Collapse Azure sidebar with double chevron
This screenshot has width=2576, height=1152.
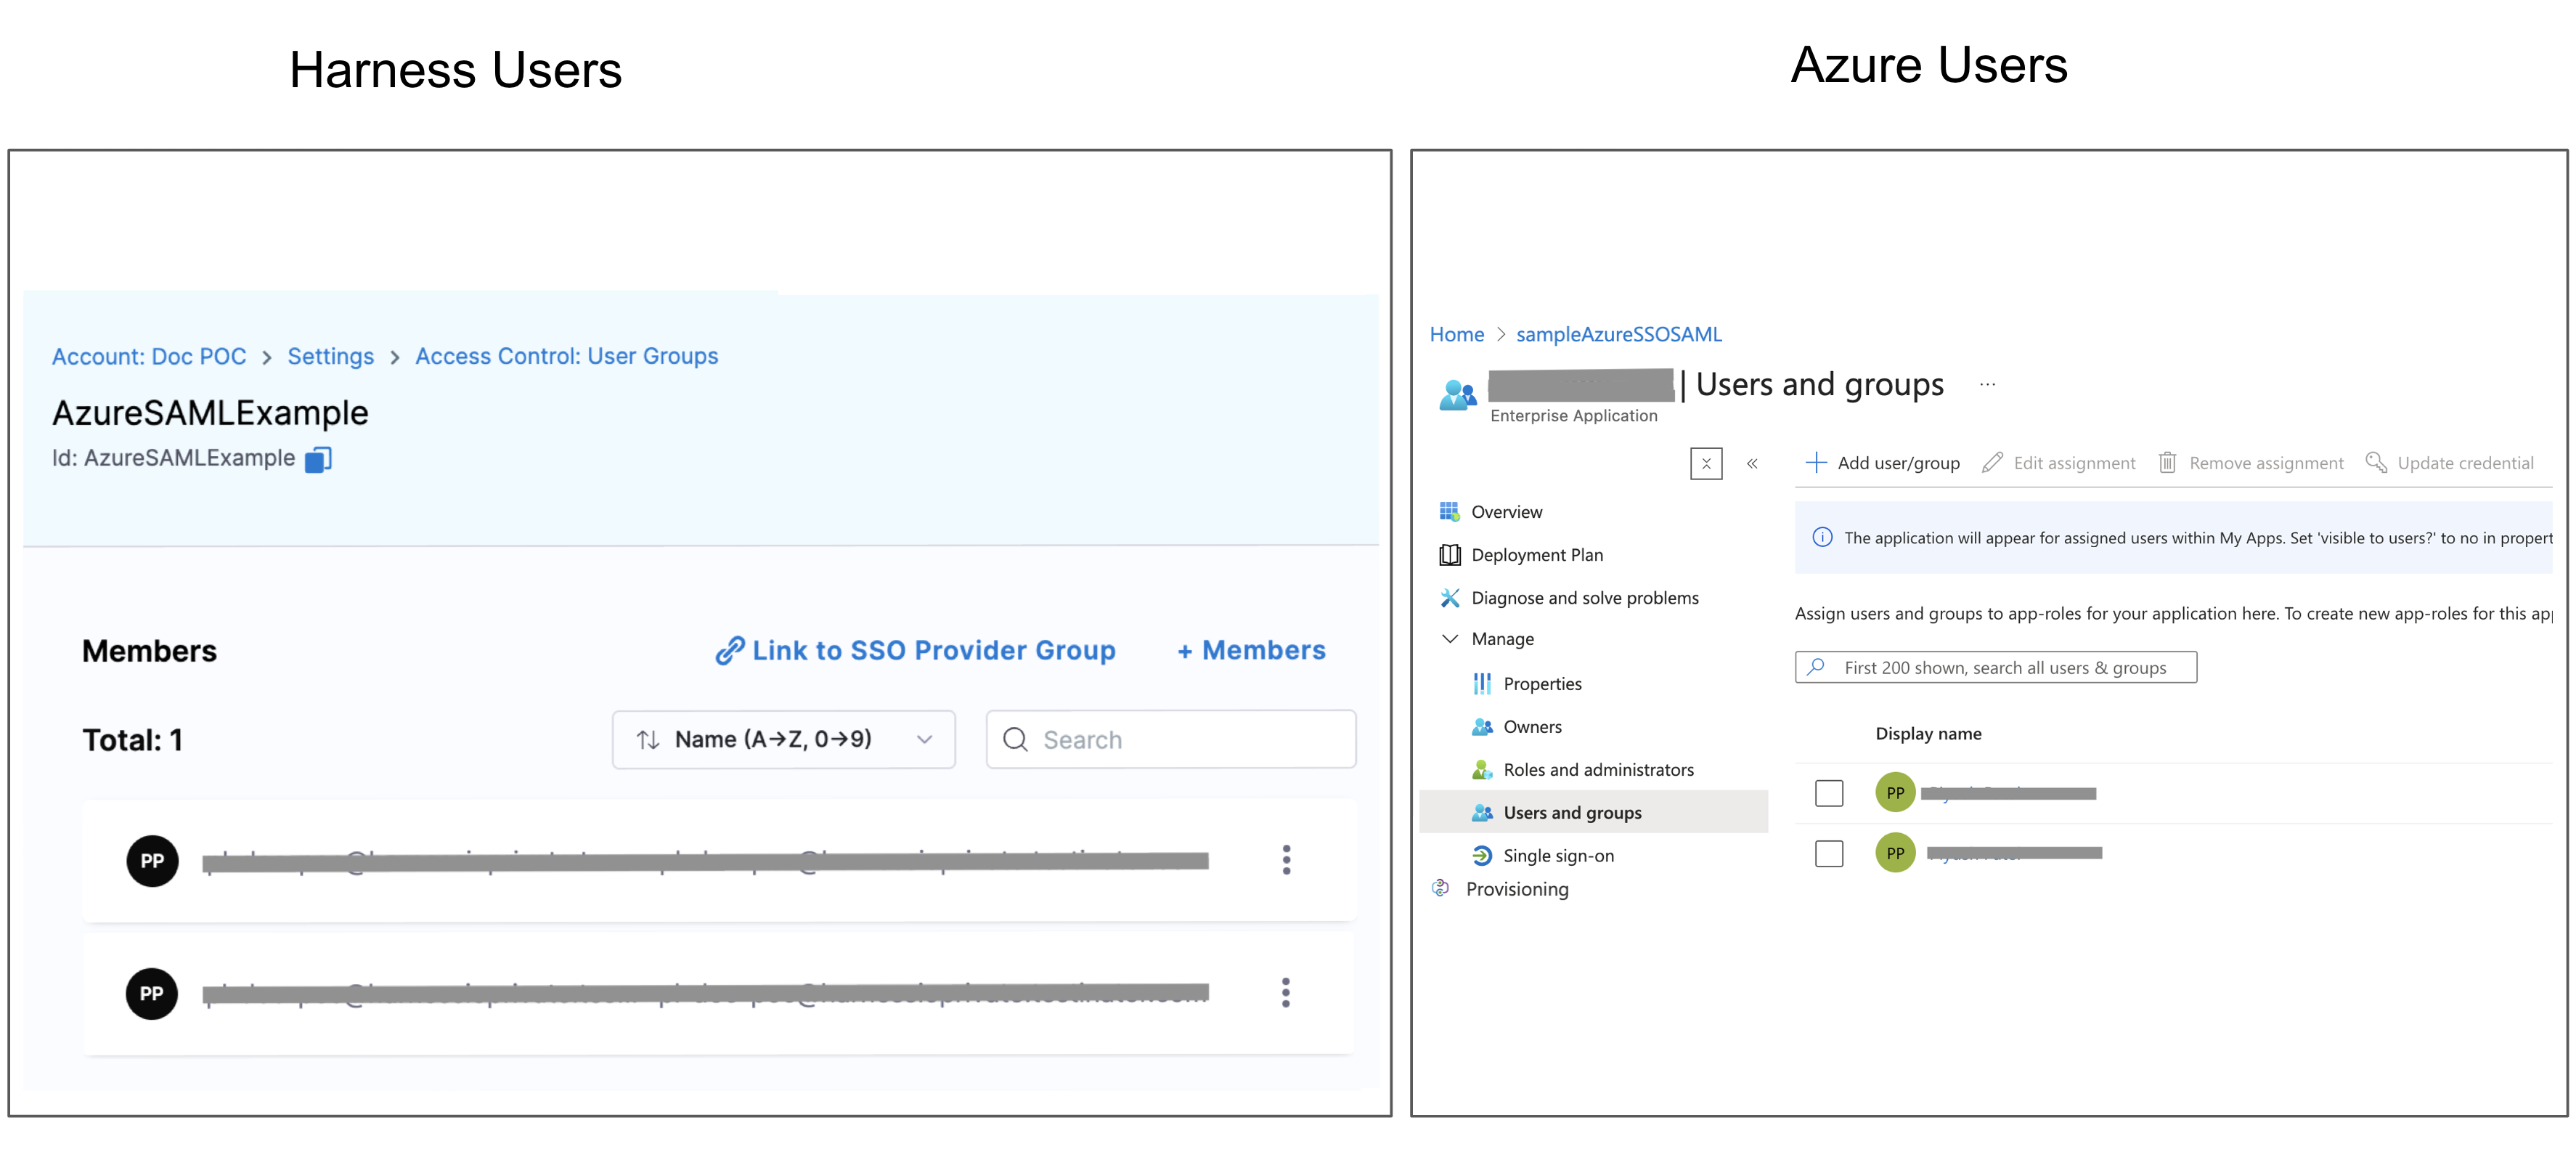click(1752, 464)
